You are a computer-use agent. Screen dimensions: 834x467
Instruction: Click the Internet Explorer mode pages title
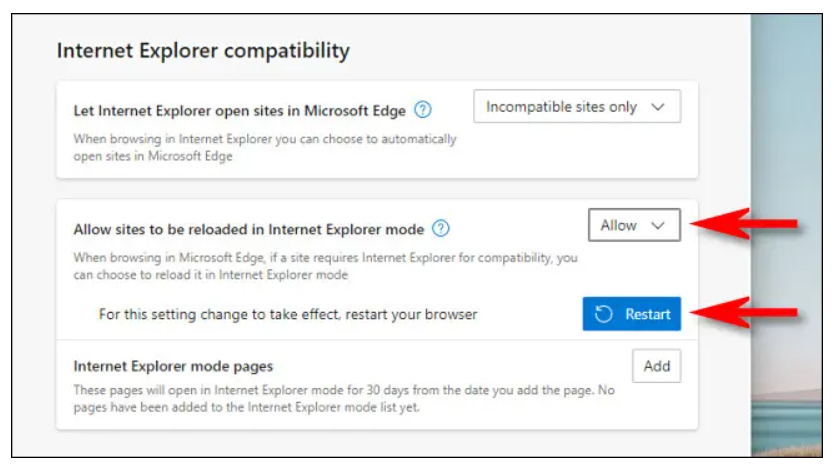pos(173,366)
